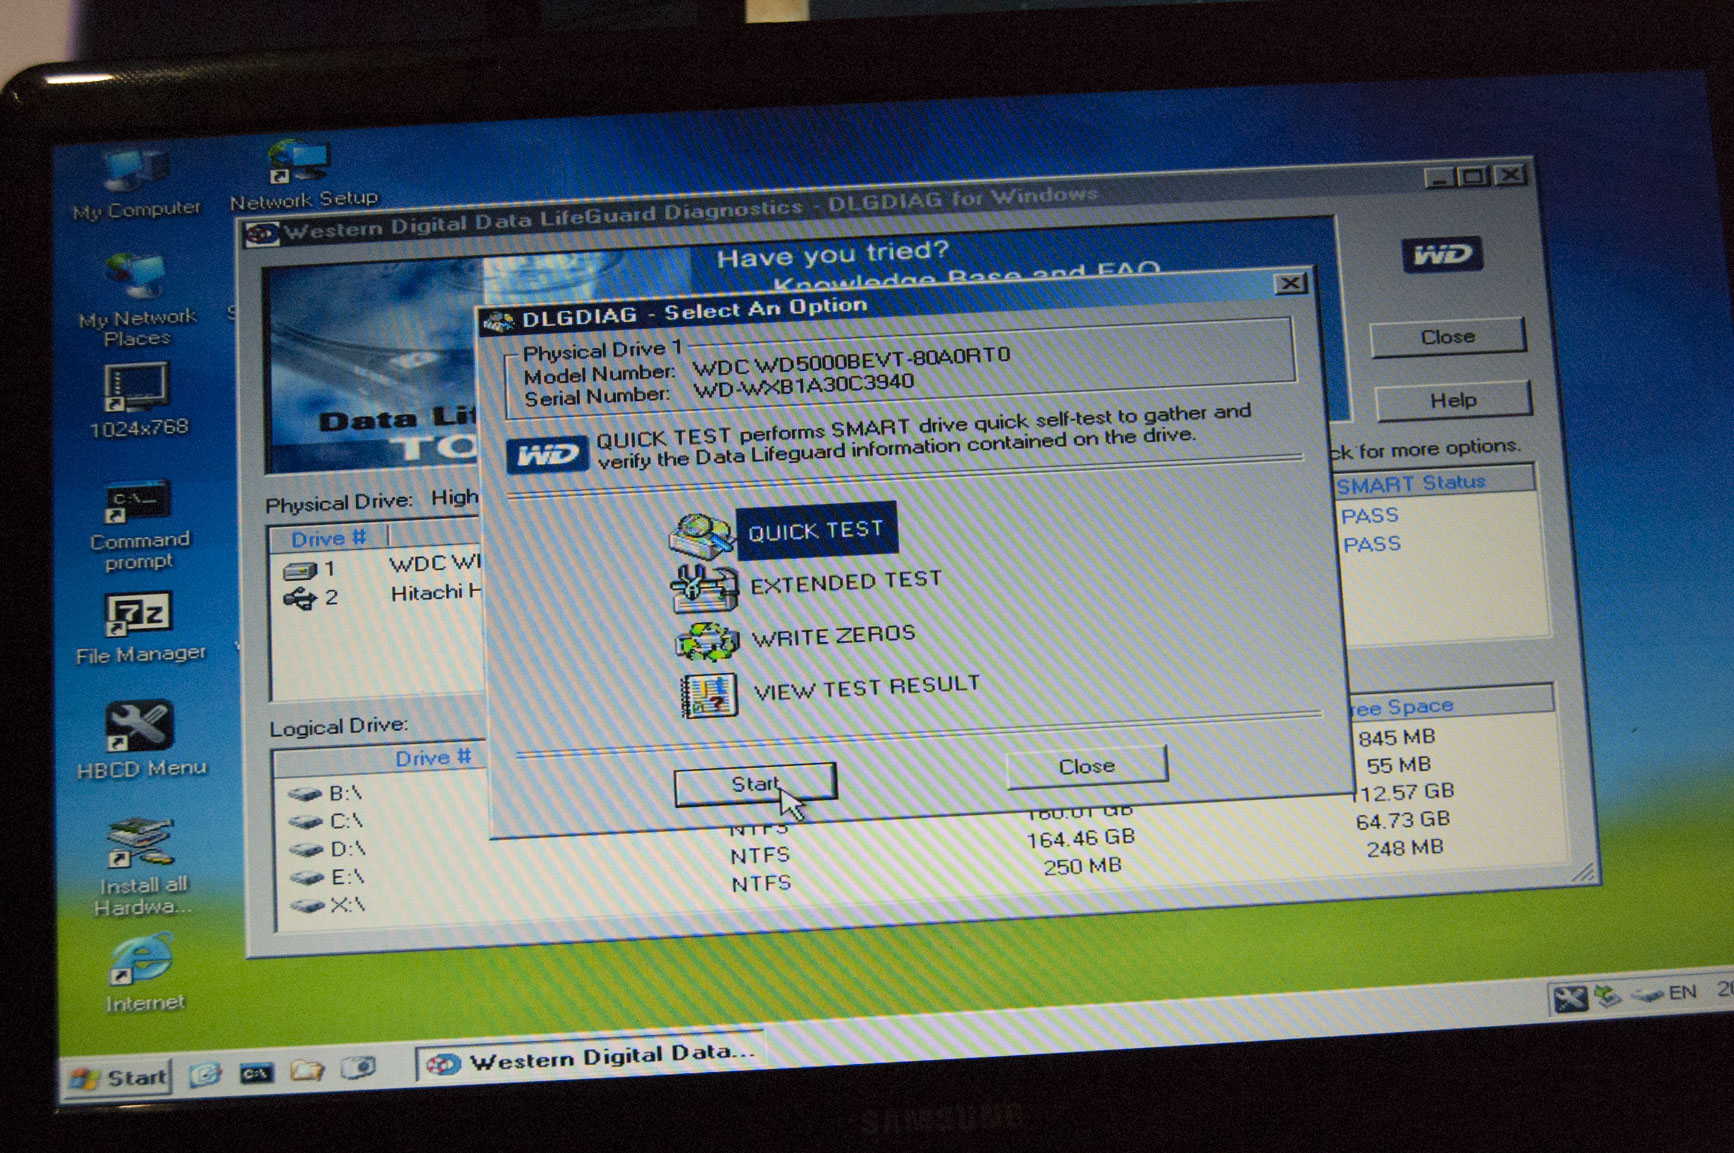
Task: Select the Quick Test magnifier icon
Action: [702, 535]
